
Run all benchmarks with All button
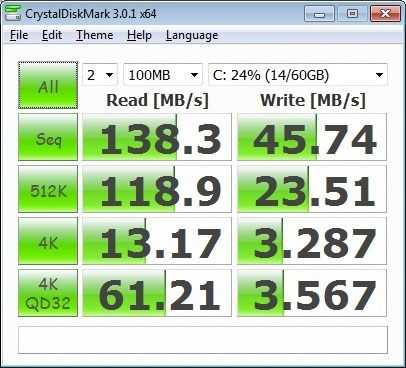pos(48,85)
